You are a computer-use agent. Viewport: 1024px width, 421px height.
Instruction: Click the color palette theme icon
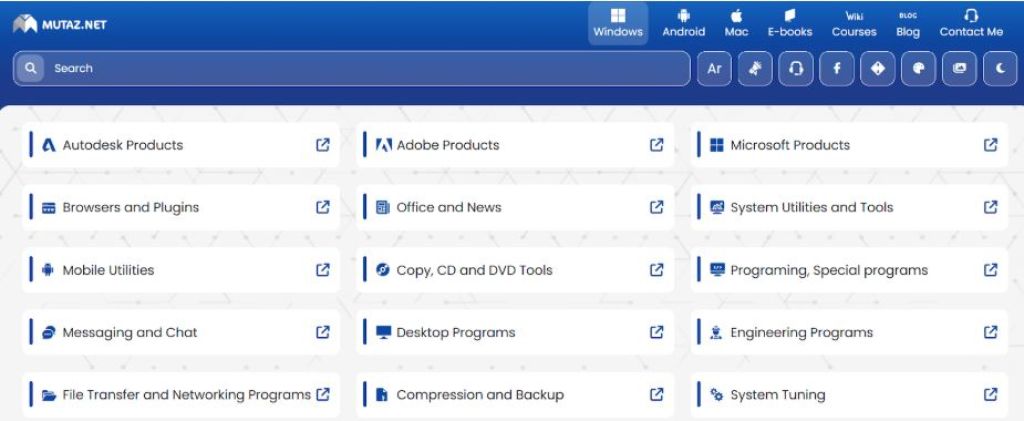pyautogui.click(x=918, y=69)
